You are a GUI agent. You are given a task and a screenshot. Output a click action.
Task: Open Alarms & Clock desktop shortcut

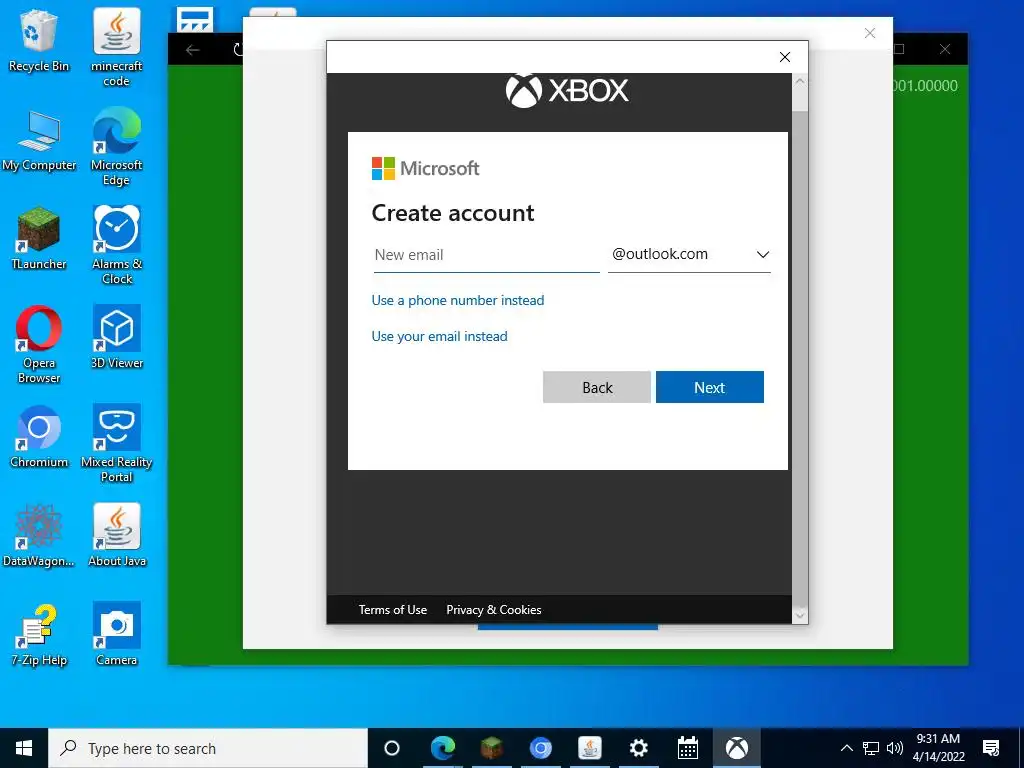pyautogui.click(x=116, y=246)
